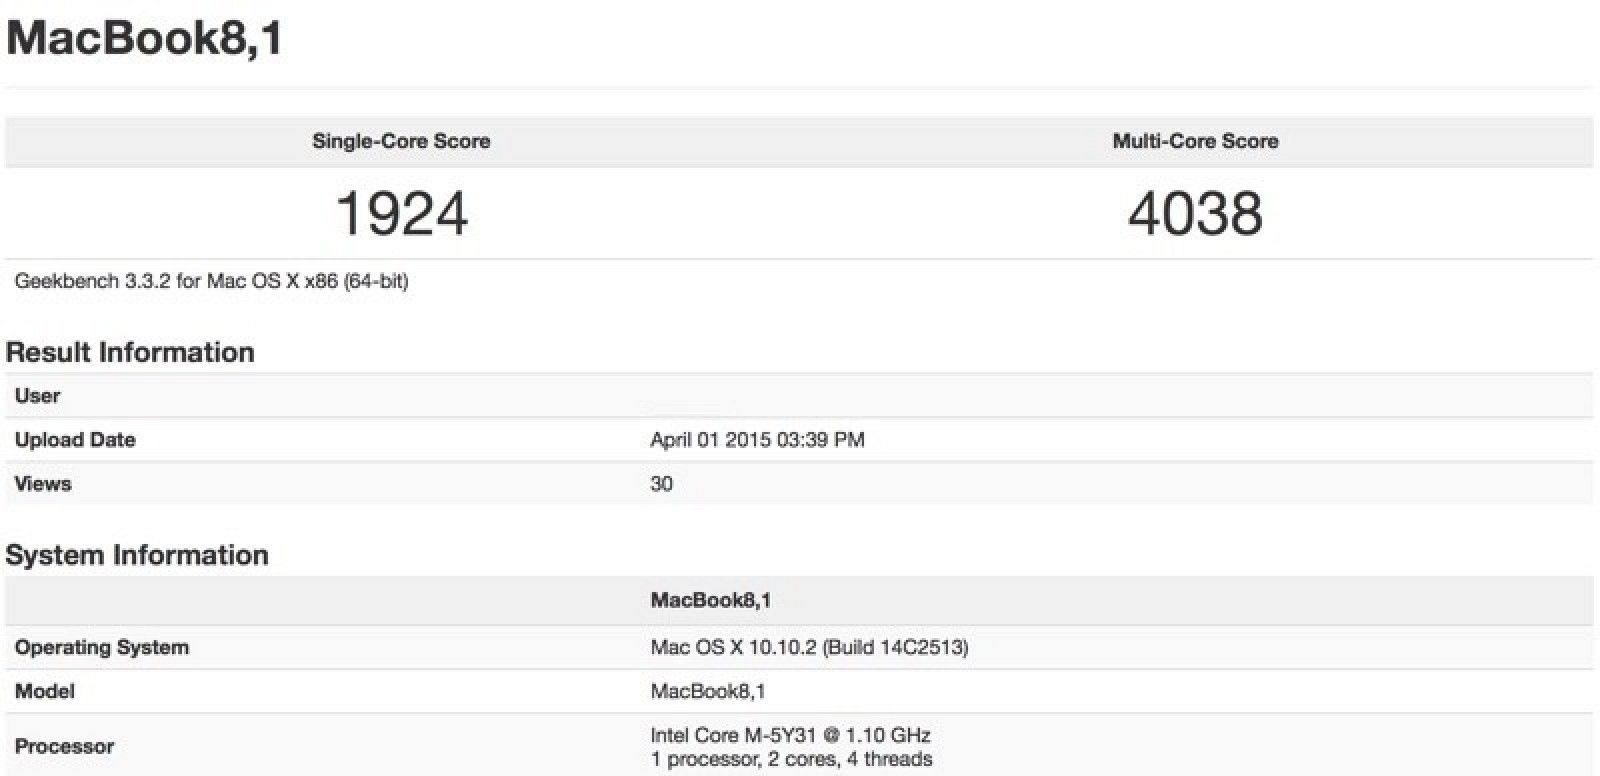Click the Upload Date row label
1600x776 pixels.
click(x=75, y=439)
